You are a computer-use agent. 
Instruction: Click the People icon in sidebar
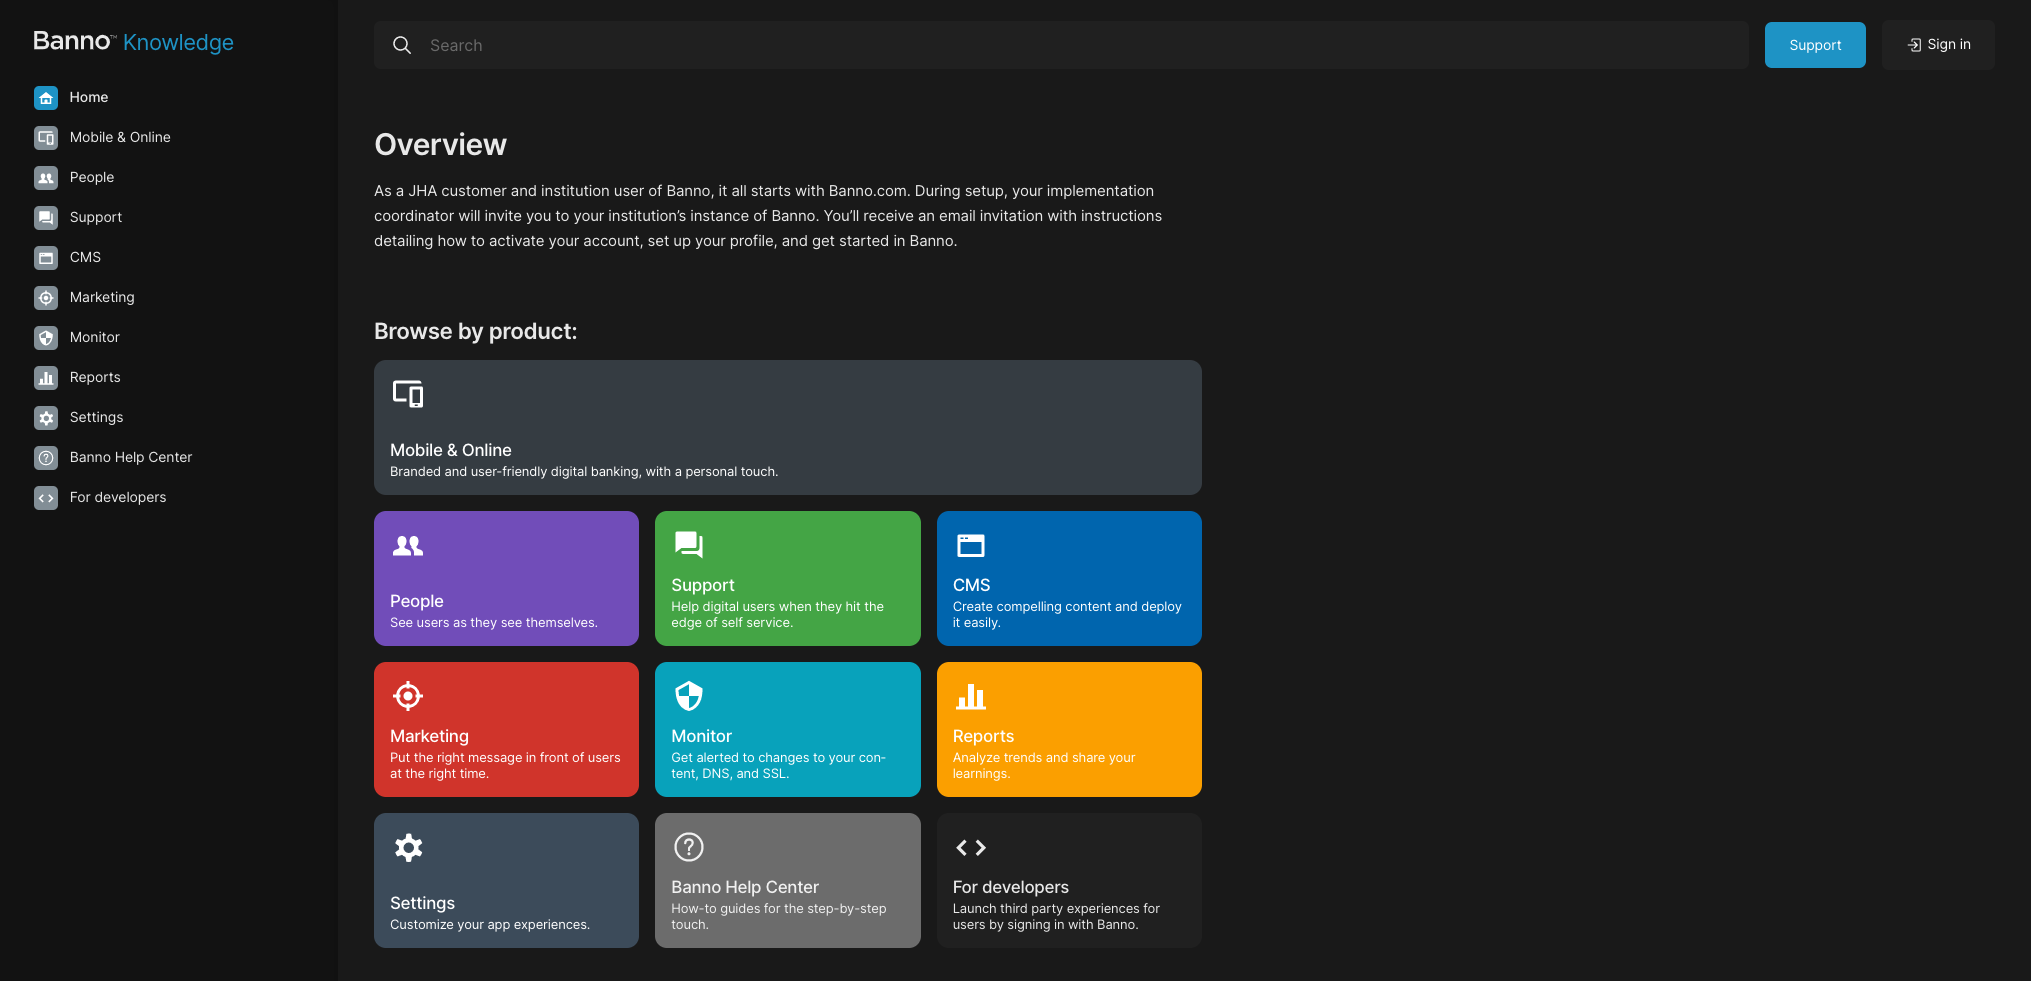(x=46, y=177)
